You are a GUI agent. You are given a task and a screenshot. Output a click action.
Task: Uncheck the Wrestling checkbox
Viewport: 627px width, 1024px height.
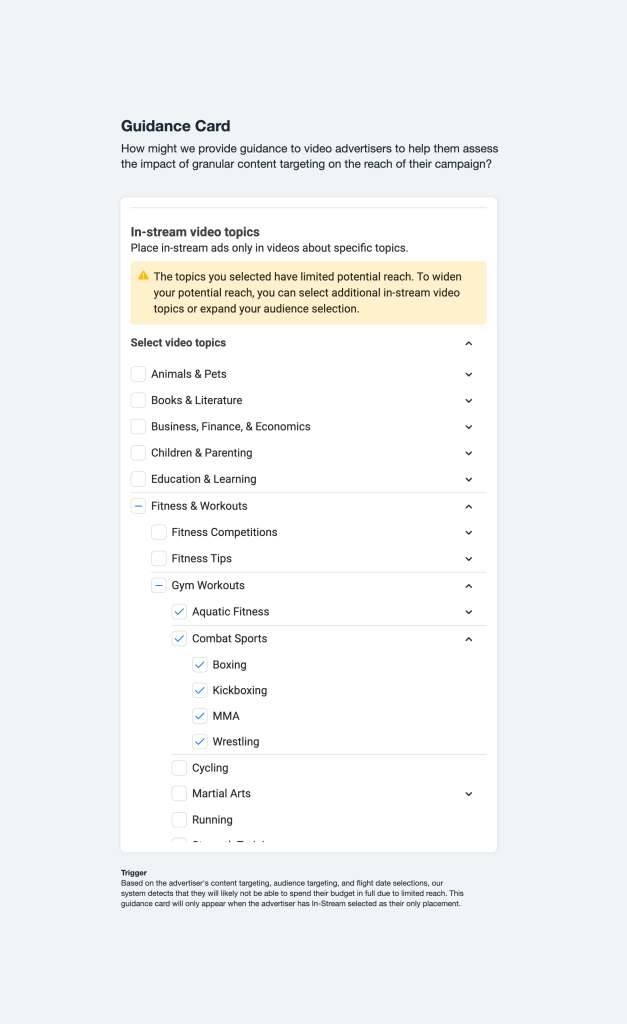(x=200, y=741)
